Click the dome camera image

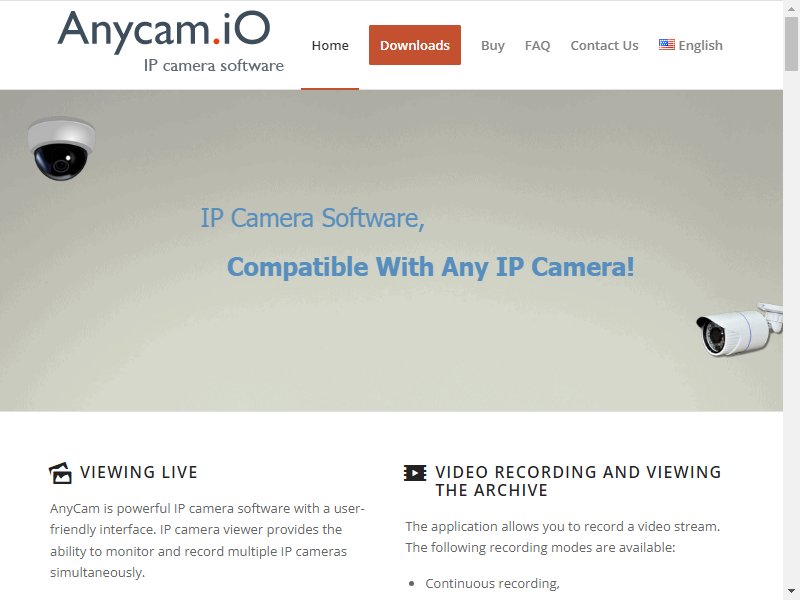tap(61, 148)
